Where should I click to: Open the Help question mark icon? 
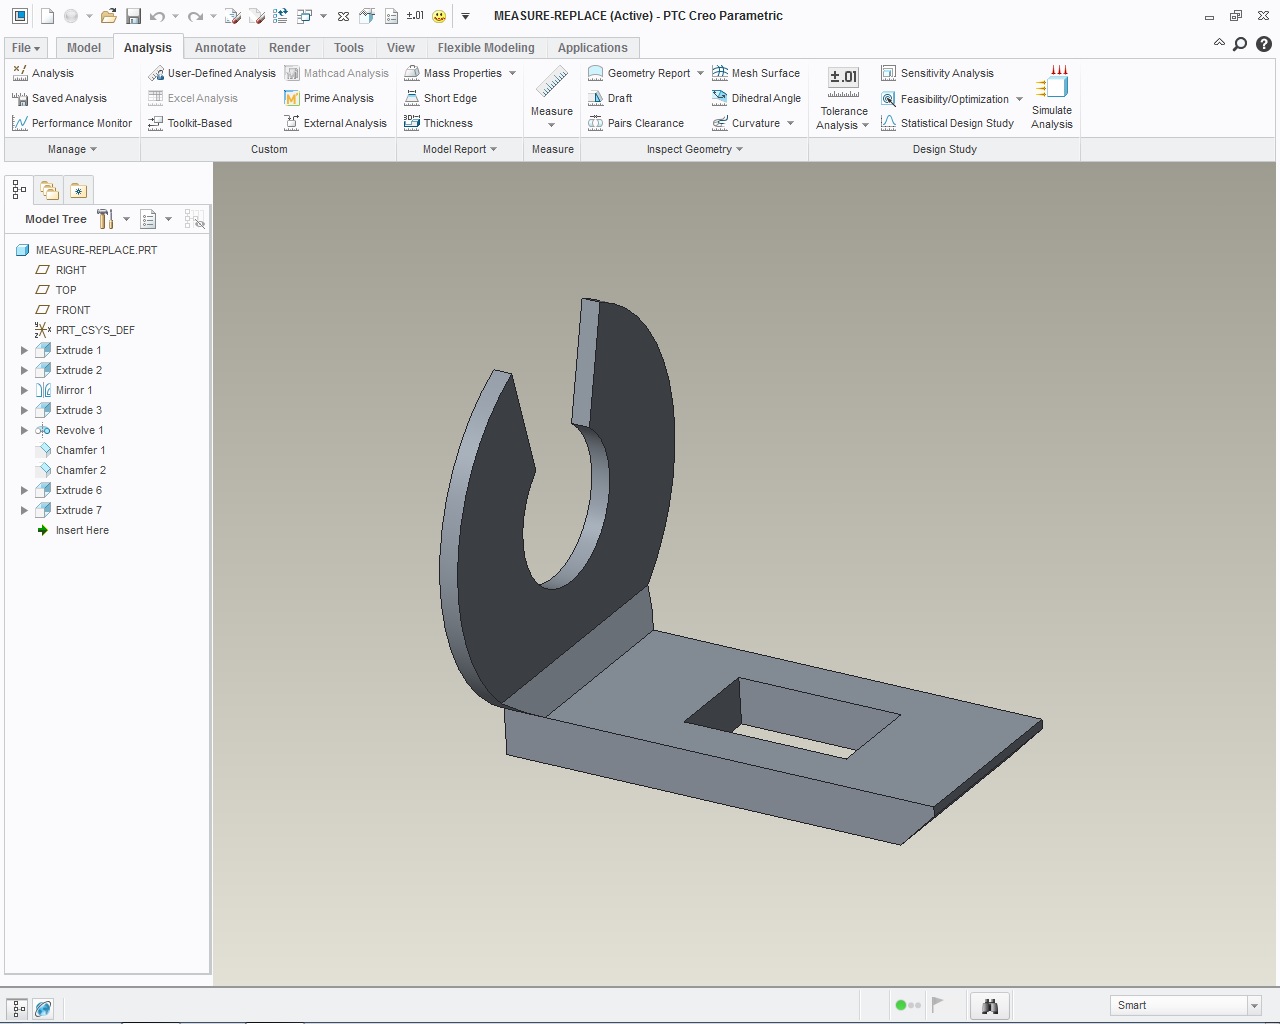1264,44
